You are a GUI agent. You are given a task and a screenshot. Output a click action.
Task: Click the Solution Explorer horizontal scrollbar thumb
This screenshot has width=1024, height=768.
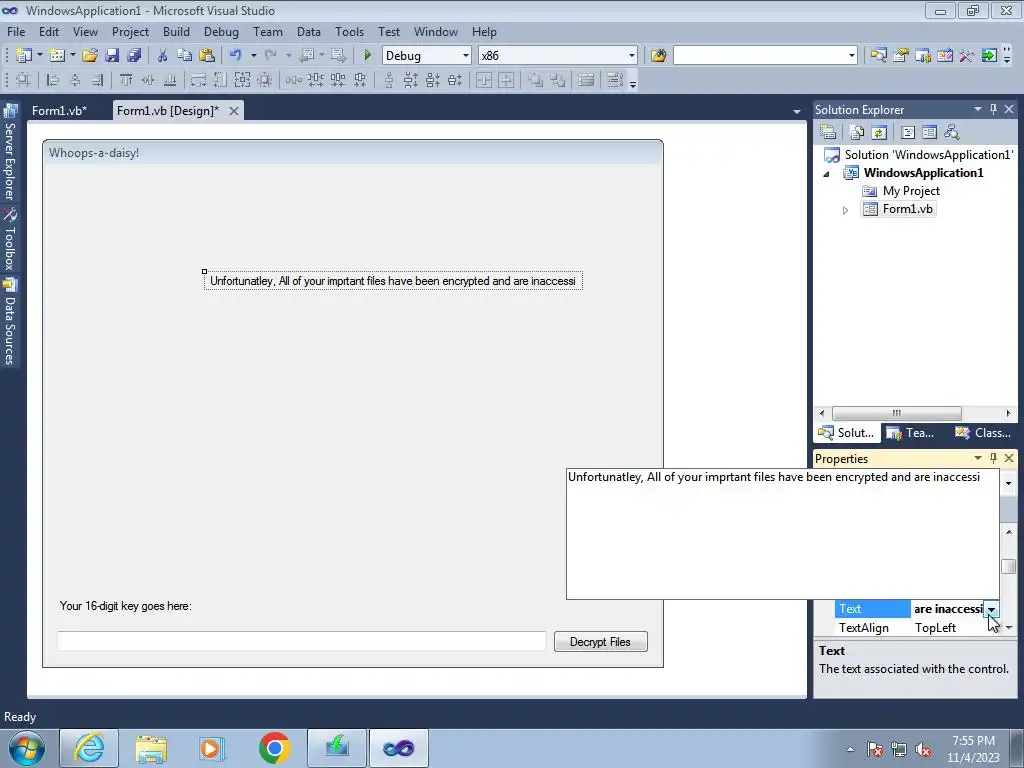896,413
